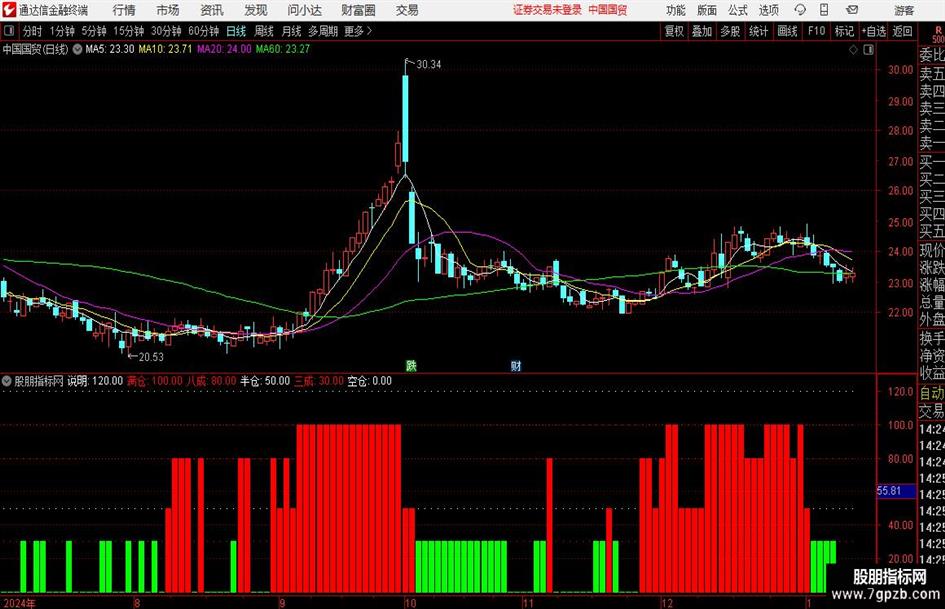The height and width of the screenshot is (609, 945).
Task: Open the 市场 menu
Action: point(168,10)
